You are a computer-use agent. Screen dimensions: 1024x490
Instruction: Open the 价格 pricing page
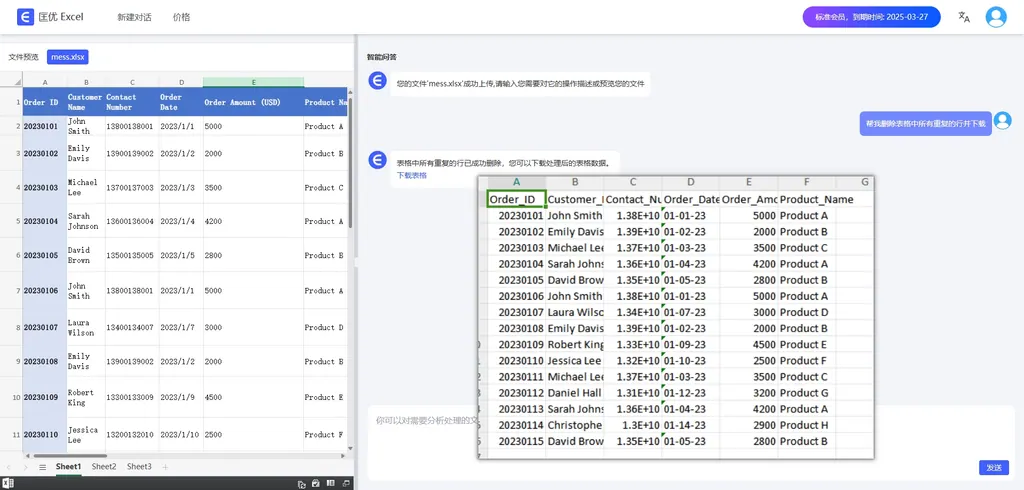pyautogui.click(x=181, y=17)
